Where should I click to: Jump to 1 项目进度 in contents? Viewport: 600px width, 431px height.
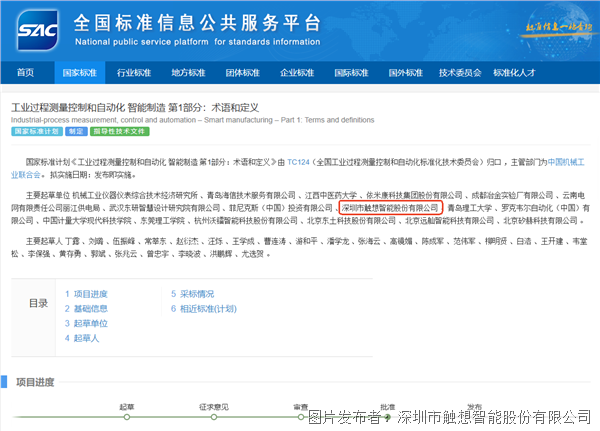88,294
